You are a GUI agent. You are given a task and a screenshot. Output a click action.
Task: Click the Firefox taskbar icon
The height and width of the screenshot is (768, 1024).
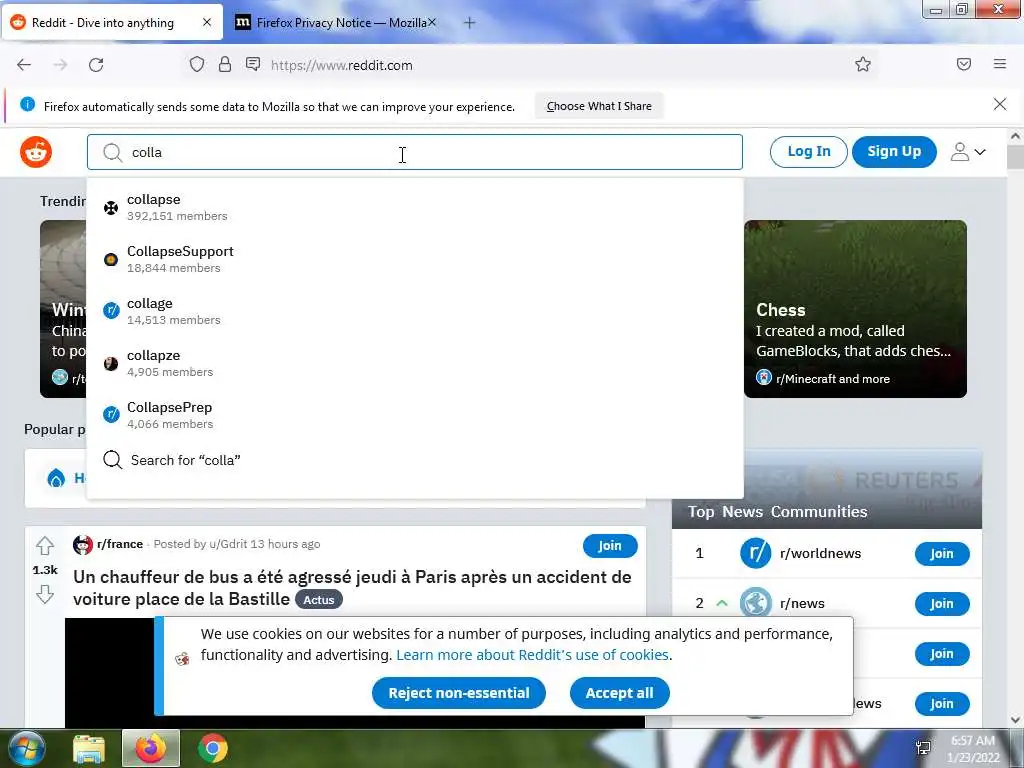[x=151, y=748]
